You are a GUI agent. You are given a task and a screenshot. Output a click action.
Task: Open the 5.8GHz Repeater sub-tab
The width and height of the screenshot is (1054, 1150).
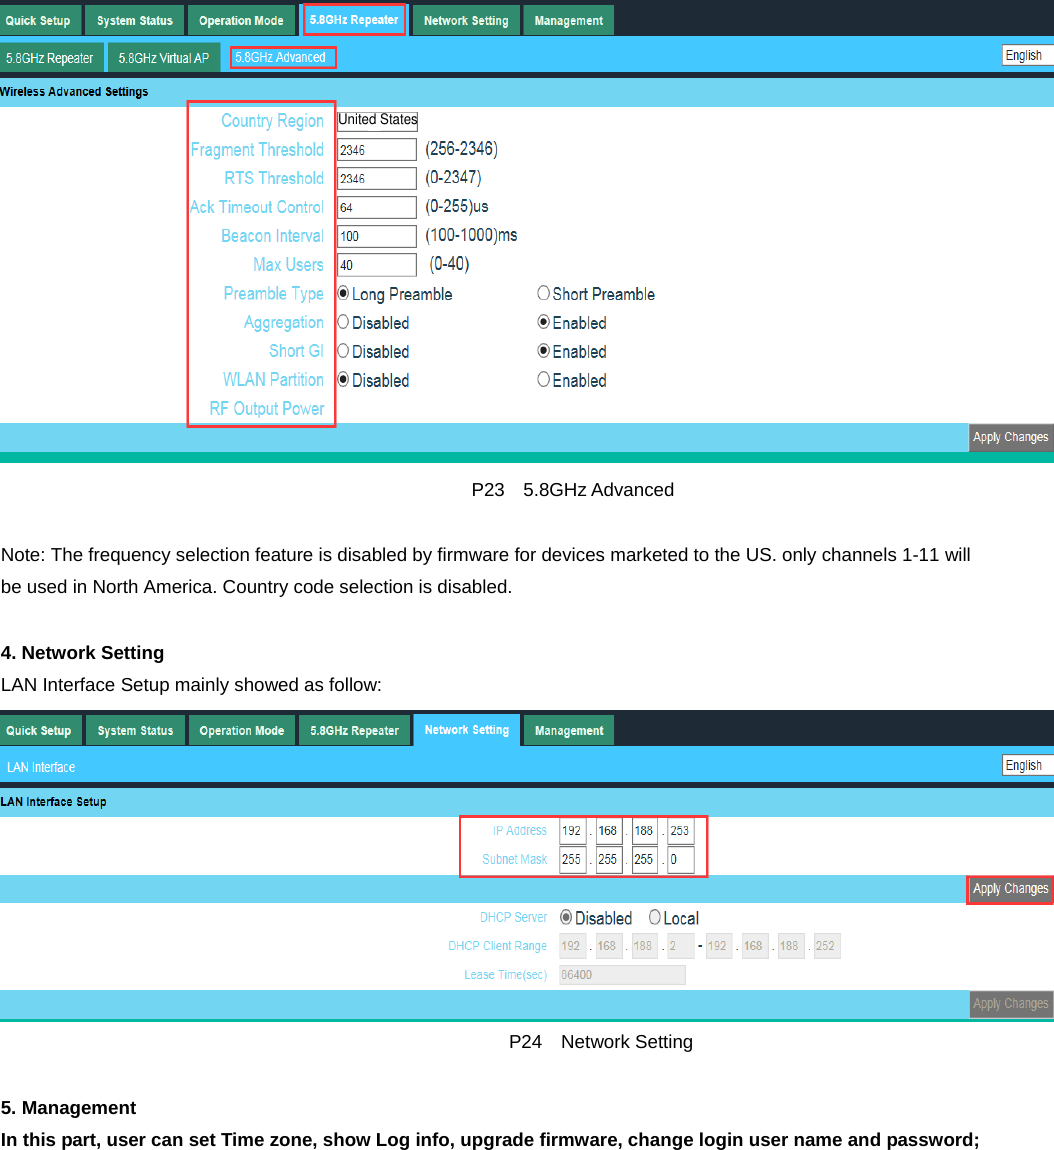[x=49, y=58]
